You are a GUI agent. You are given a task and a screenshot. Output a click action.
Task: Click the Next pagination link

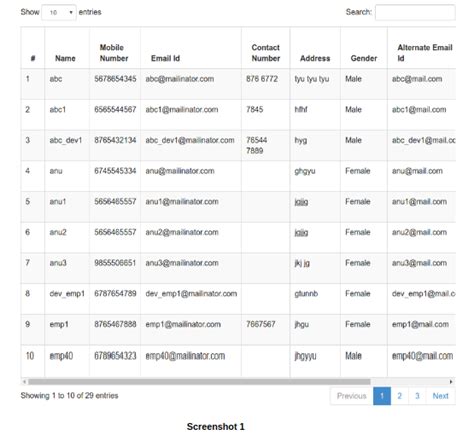[441, 396]
